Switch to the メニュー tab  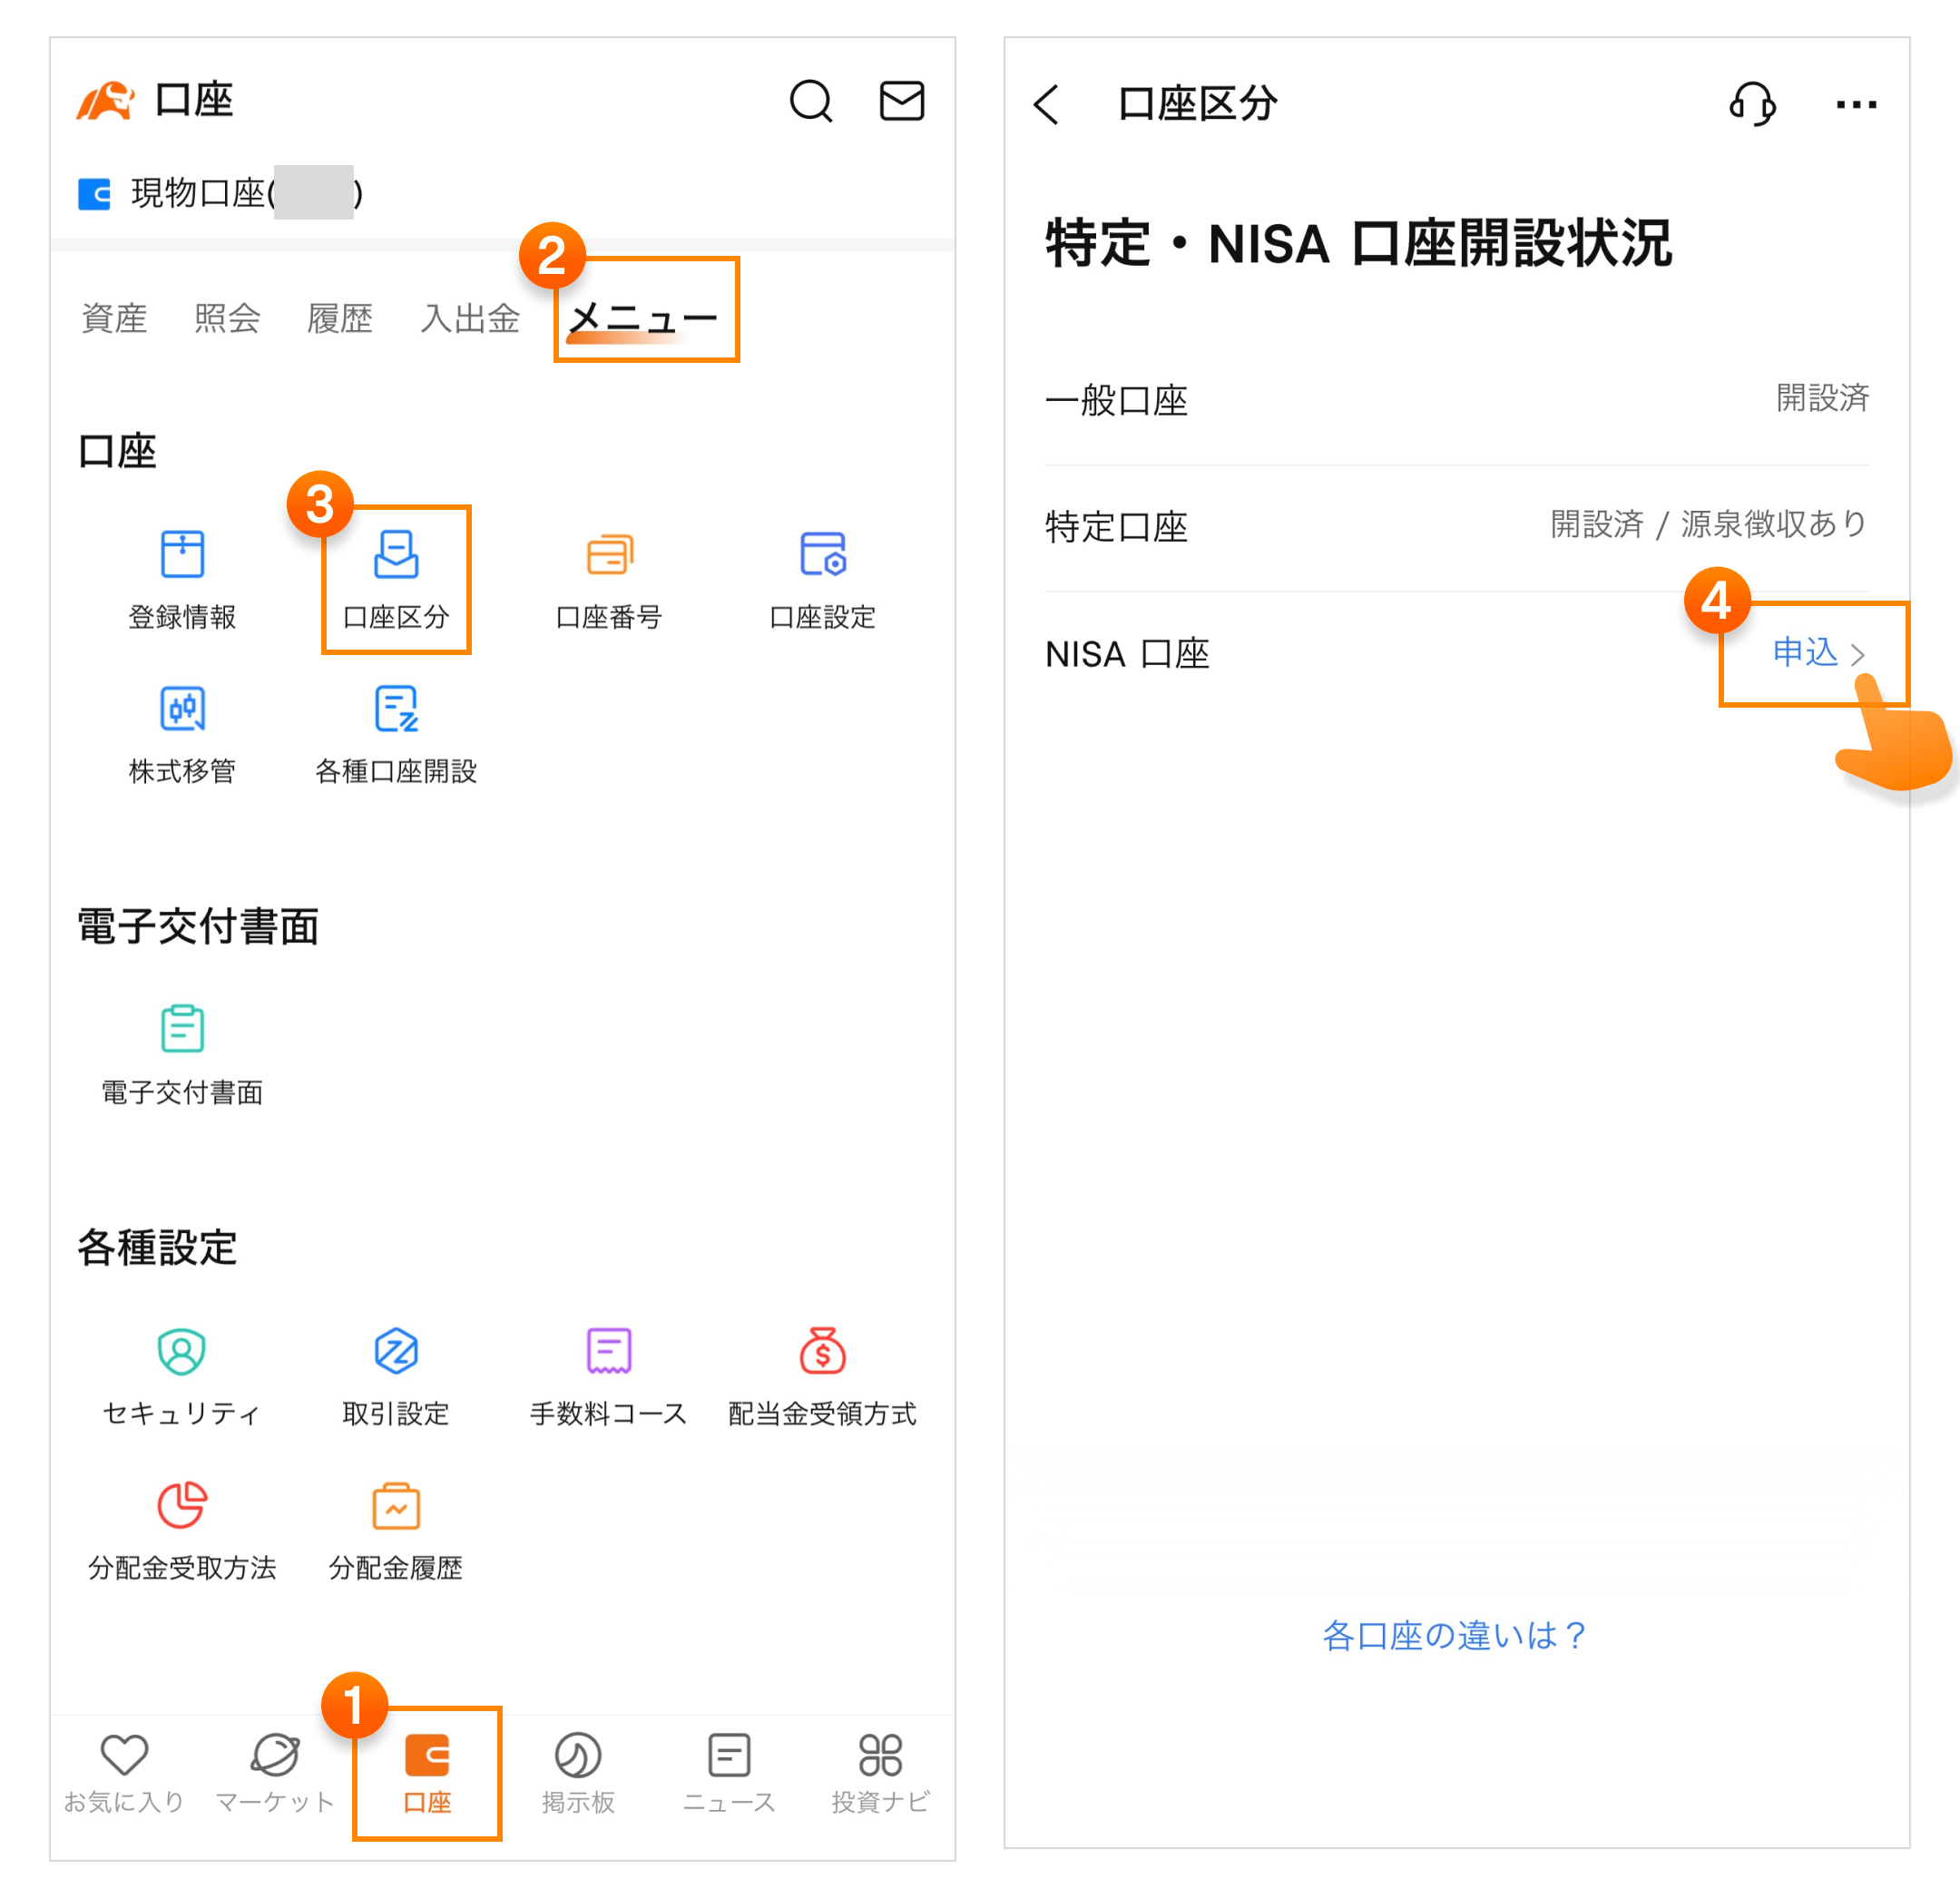point(642,318)
